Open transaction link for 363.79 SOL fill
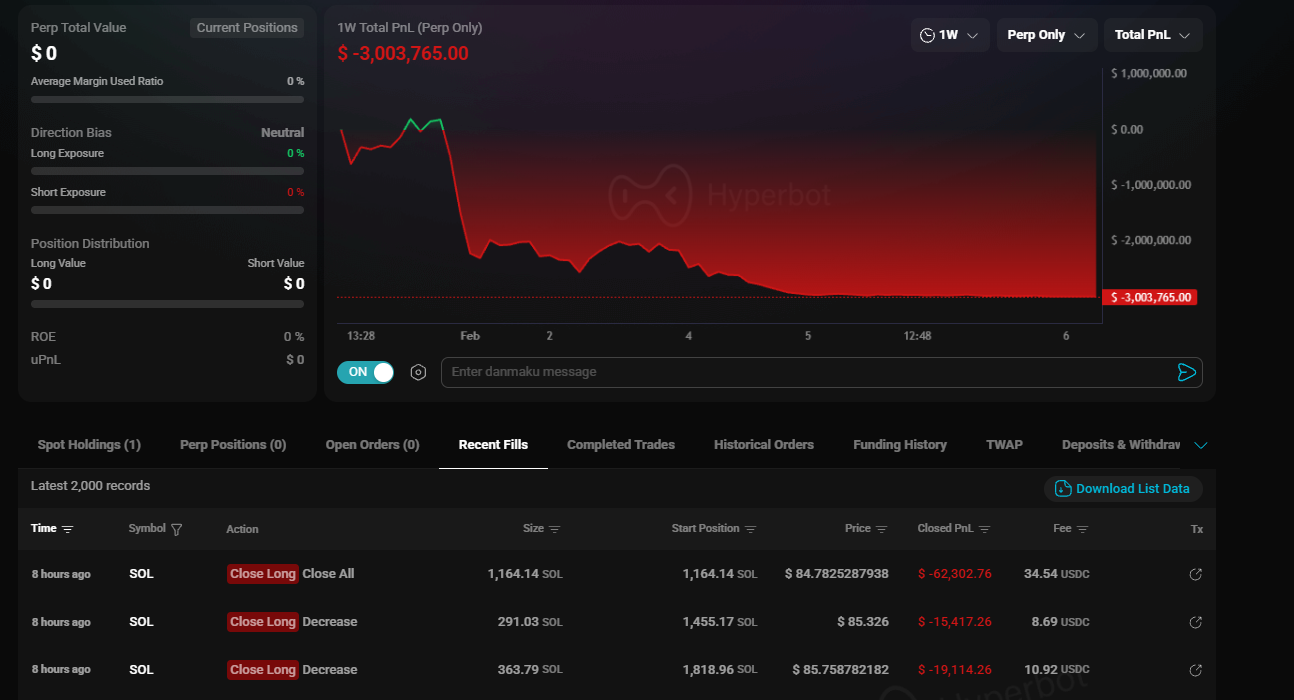This screenshot has height=700, width=1294. (1195, 670)
